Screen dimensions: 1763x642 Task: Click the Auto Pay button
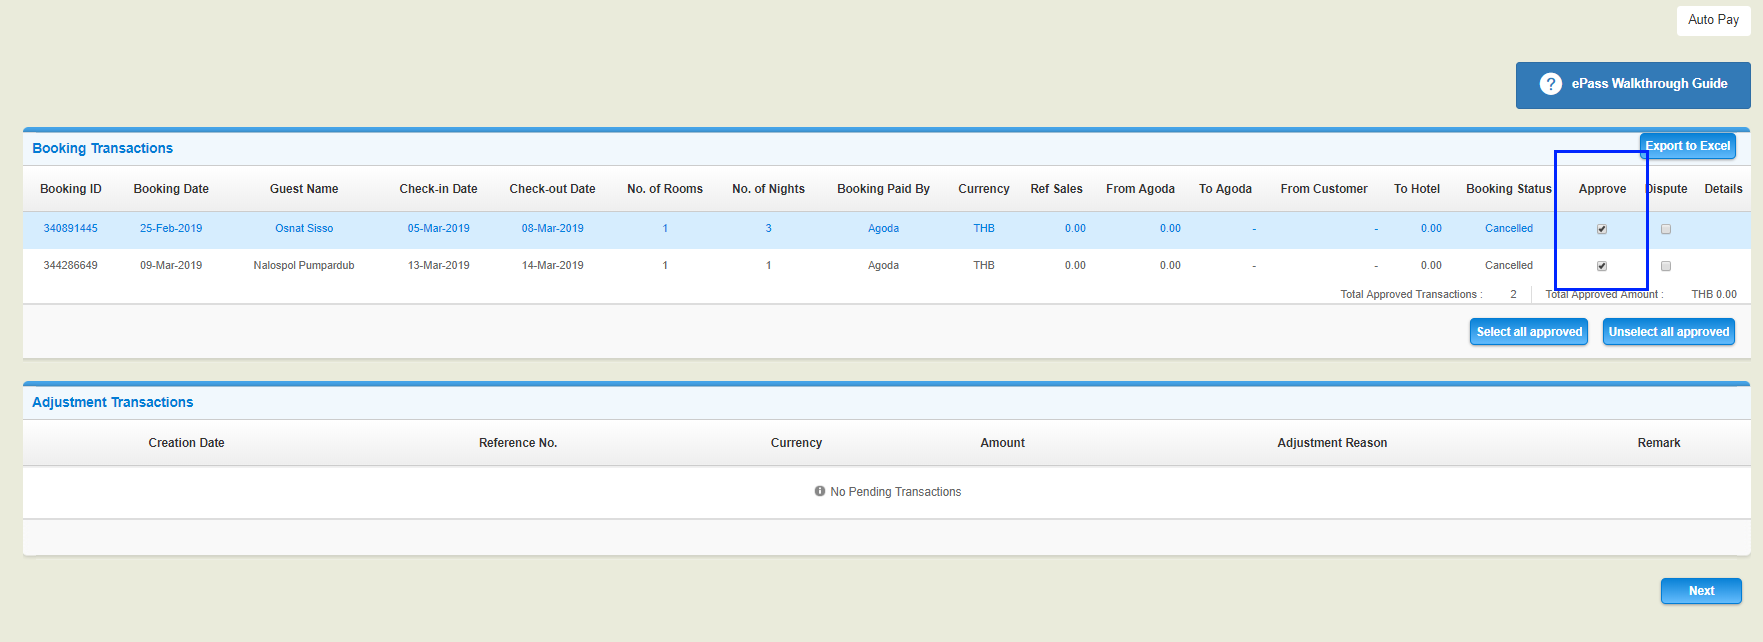[1712, 20]
